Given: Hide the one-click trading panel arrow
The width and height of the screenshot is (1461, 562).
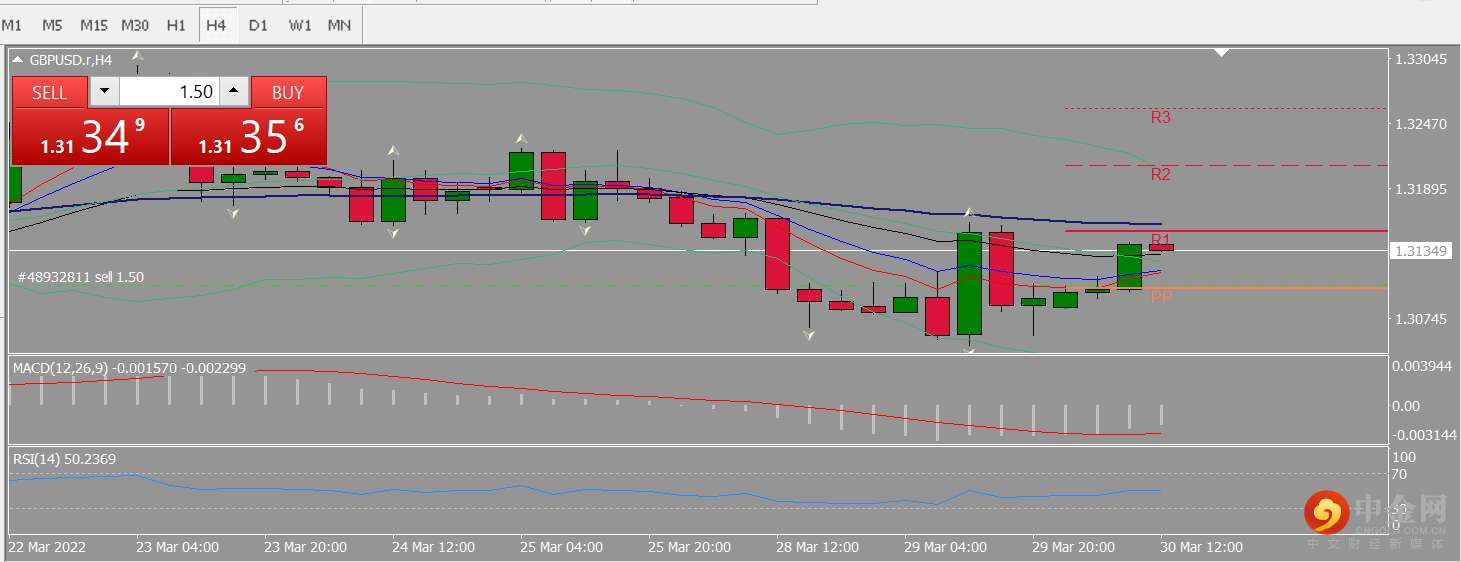Looking at the screenshot, I should tap(19, 60).
